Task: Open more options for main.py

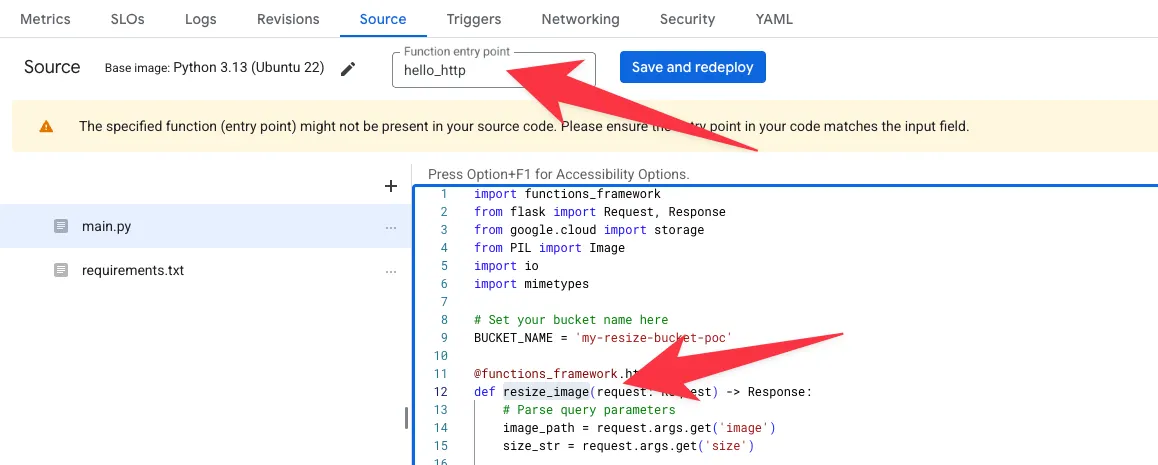Action: click(391, 227)
